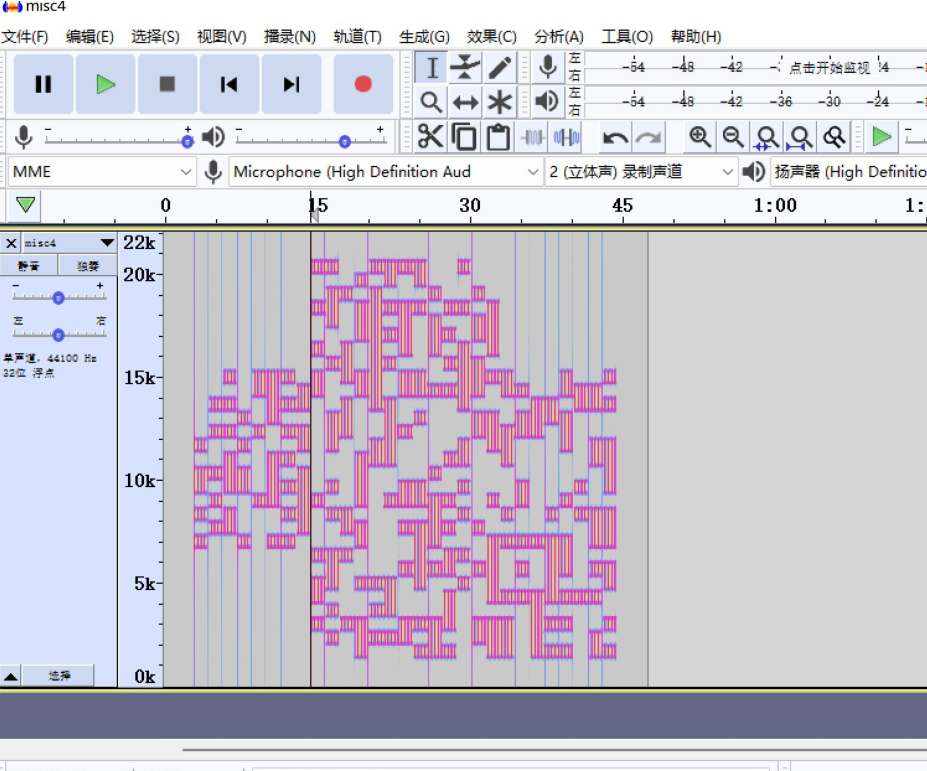Click the track gain slider knob
This screenshot has height=771, width=927.
coord(59,298)
